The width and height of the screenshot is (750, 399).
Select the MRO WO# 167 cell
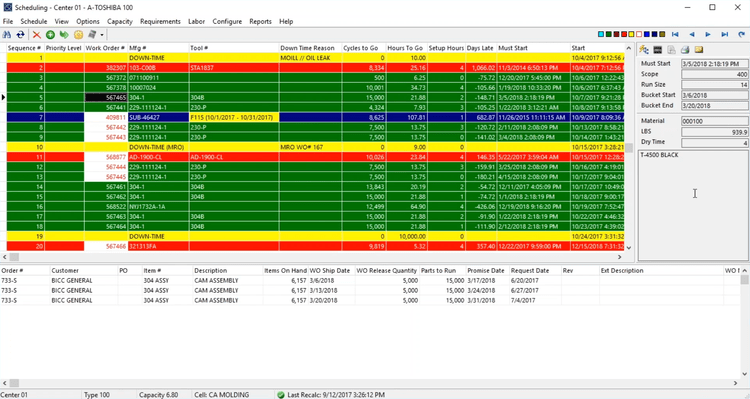(x=310, y=147)
